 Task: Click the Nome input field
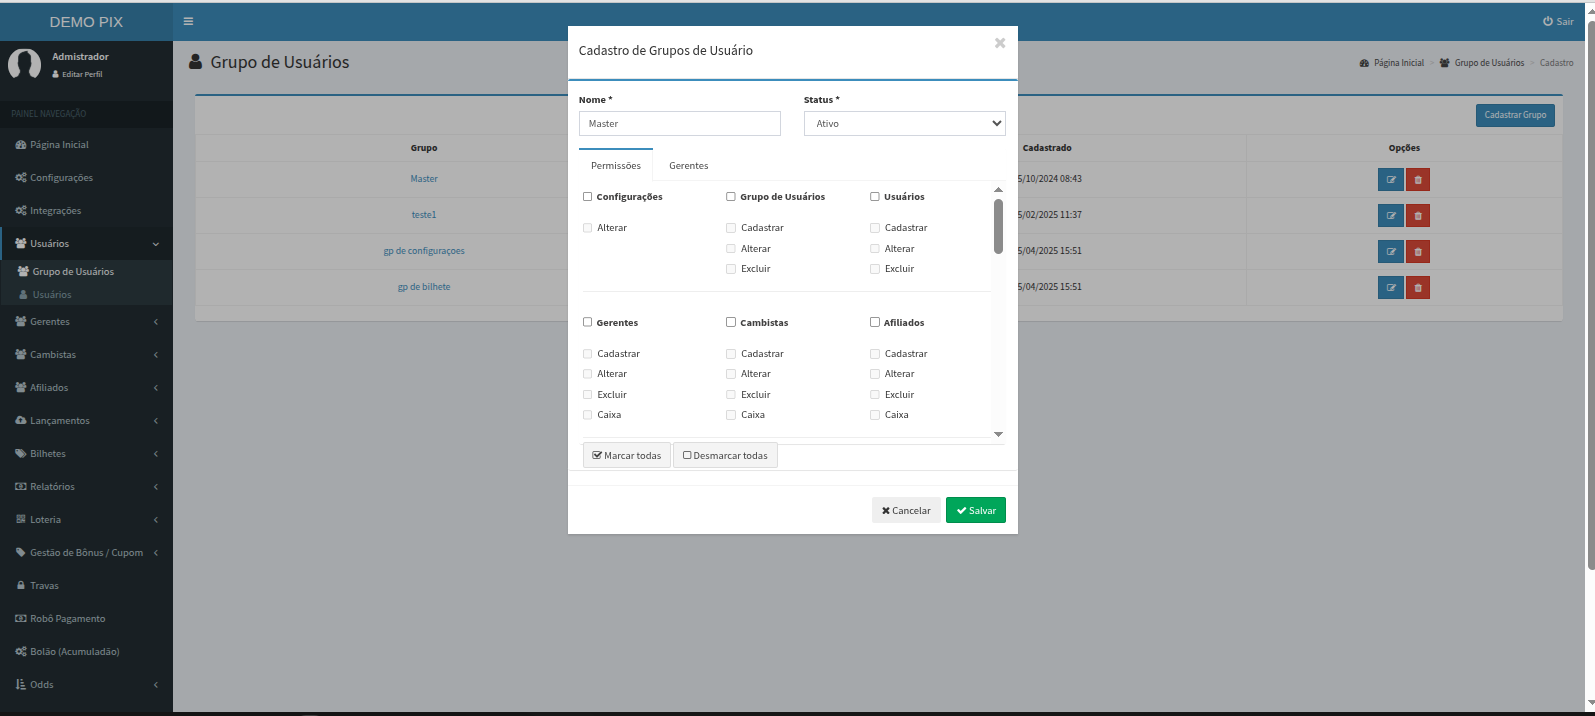tap(679, 124)
